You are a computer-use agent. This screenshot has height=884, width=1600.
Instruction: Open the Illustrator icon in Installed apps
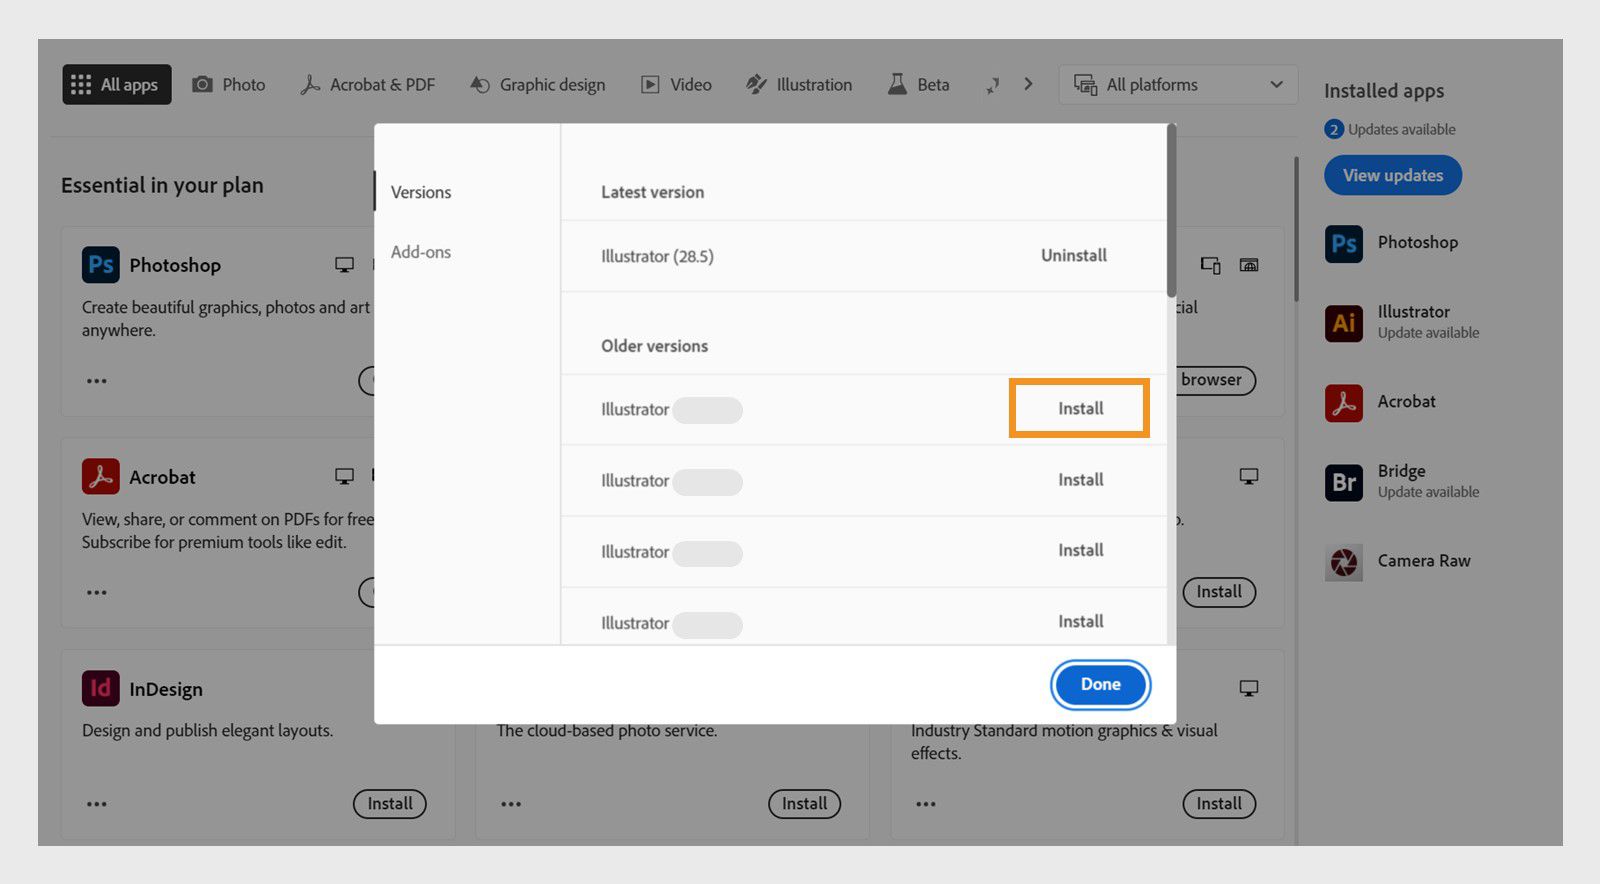1343,322
